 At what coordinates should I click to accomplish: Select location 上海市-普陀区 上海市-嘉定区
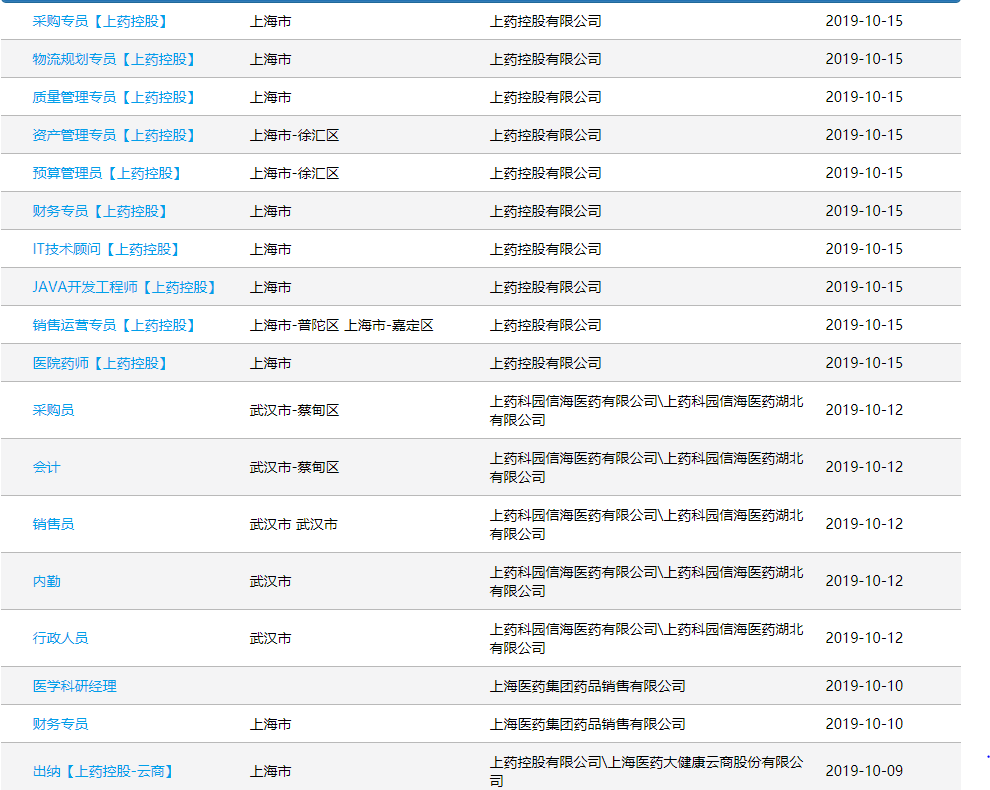pyautogui.click(x=342, y=325)
